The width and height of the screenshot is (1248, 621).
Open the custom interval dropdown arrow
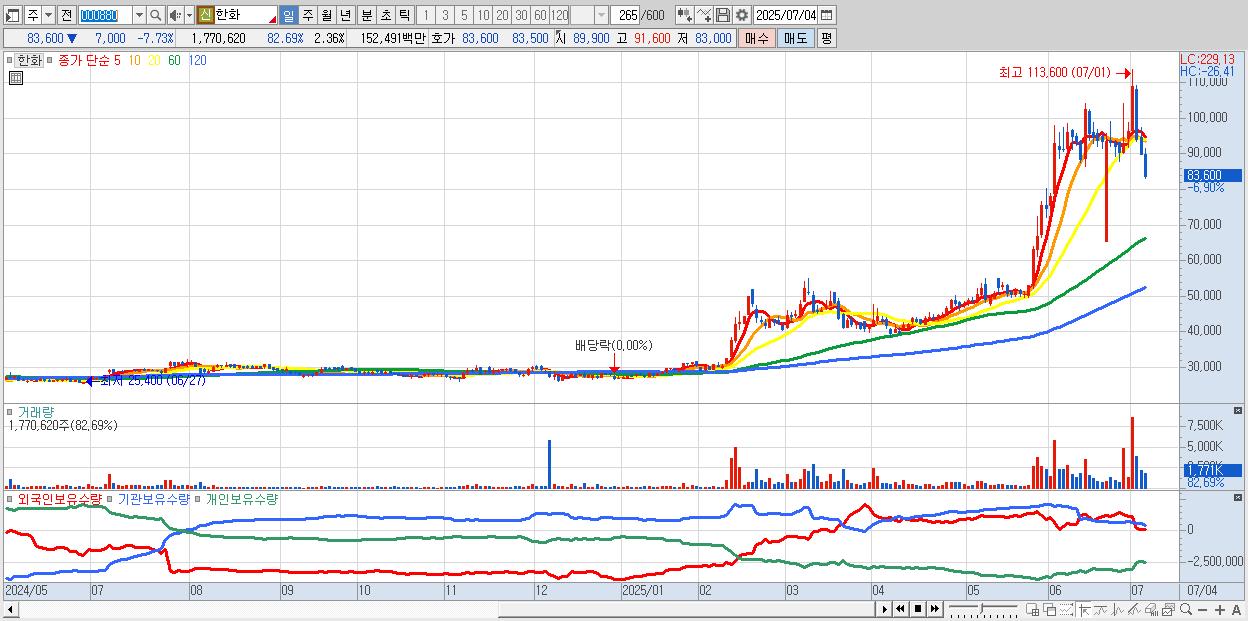click(601, 16)
